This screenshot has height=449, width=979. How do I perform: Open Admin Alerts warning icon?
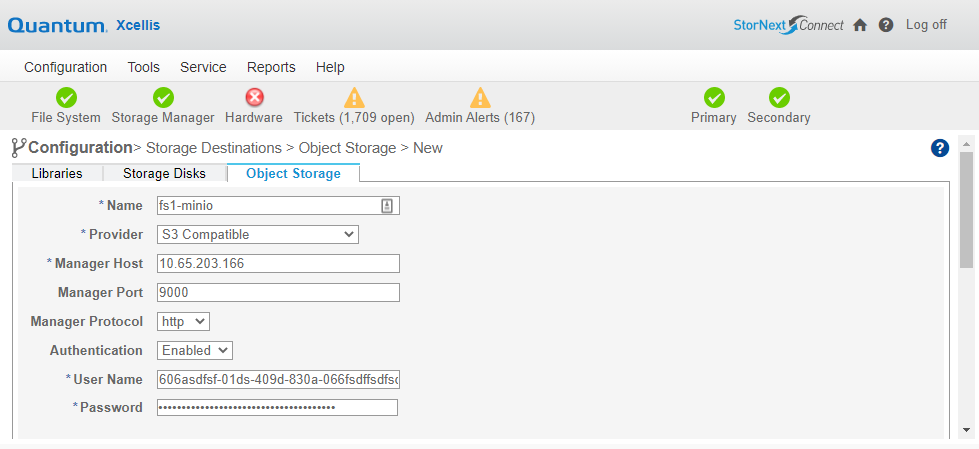click(480, 97)
